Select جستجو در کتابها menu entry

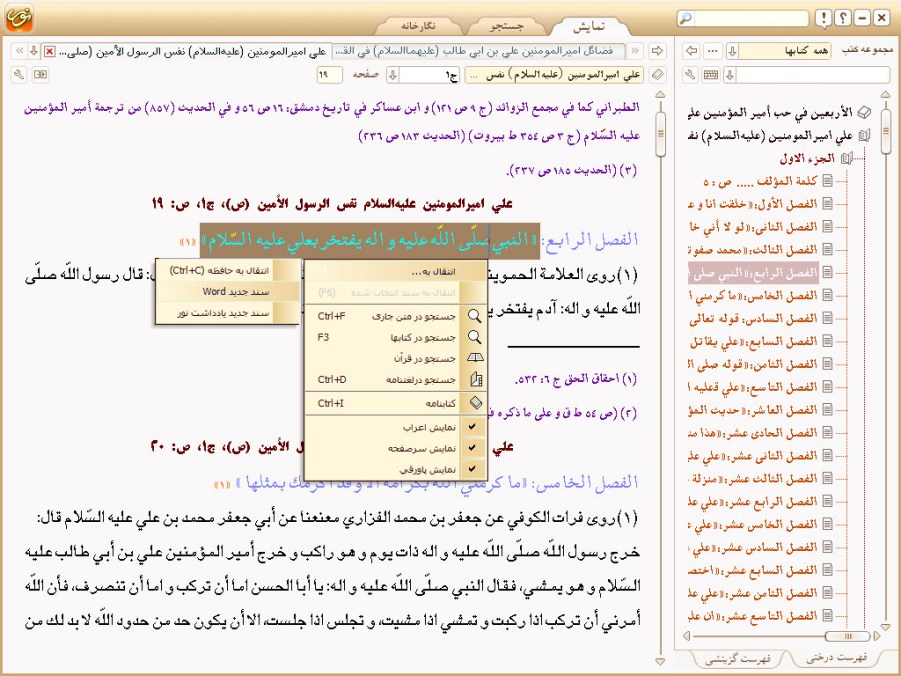coord(396,337)
